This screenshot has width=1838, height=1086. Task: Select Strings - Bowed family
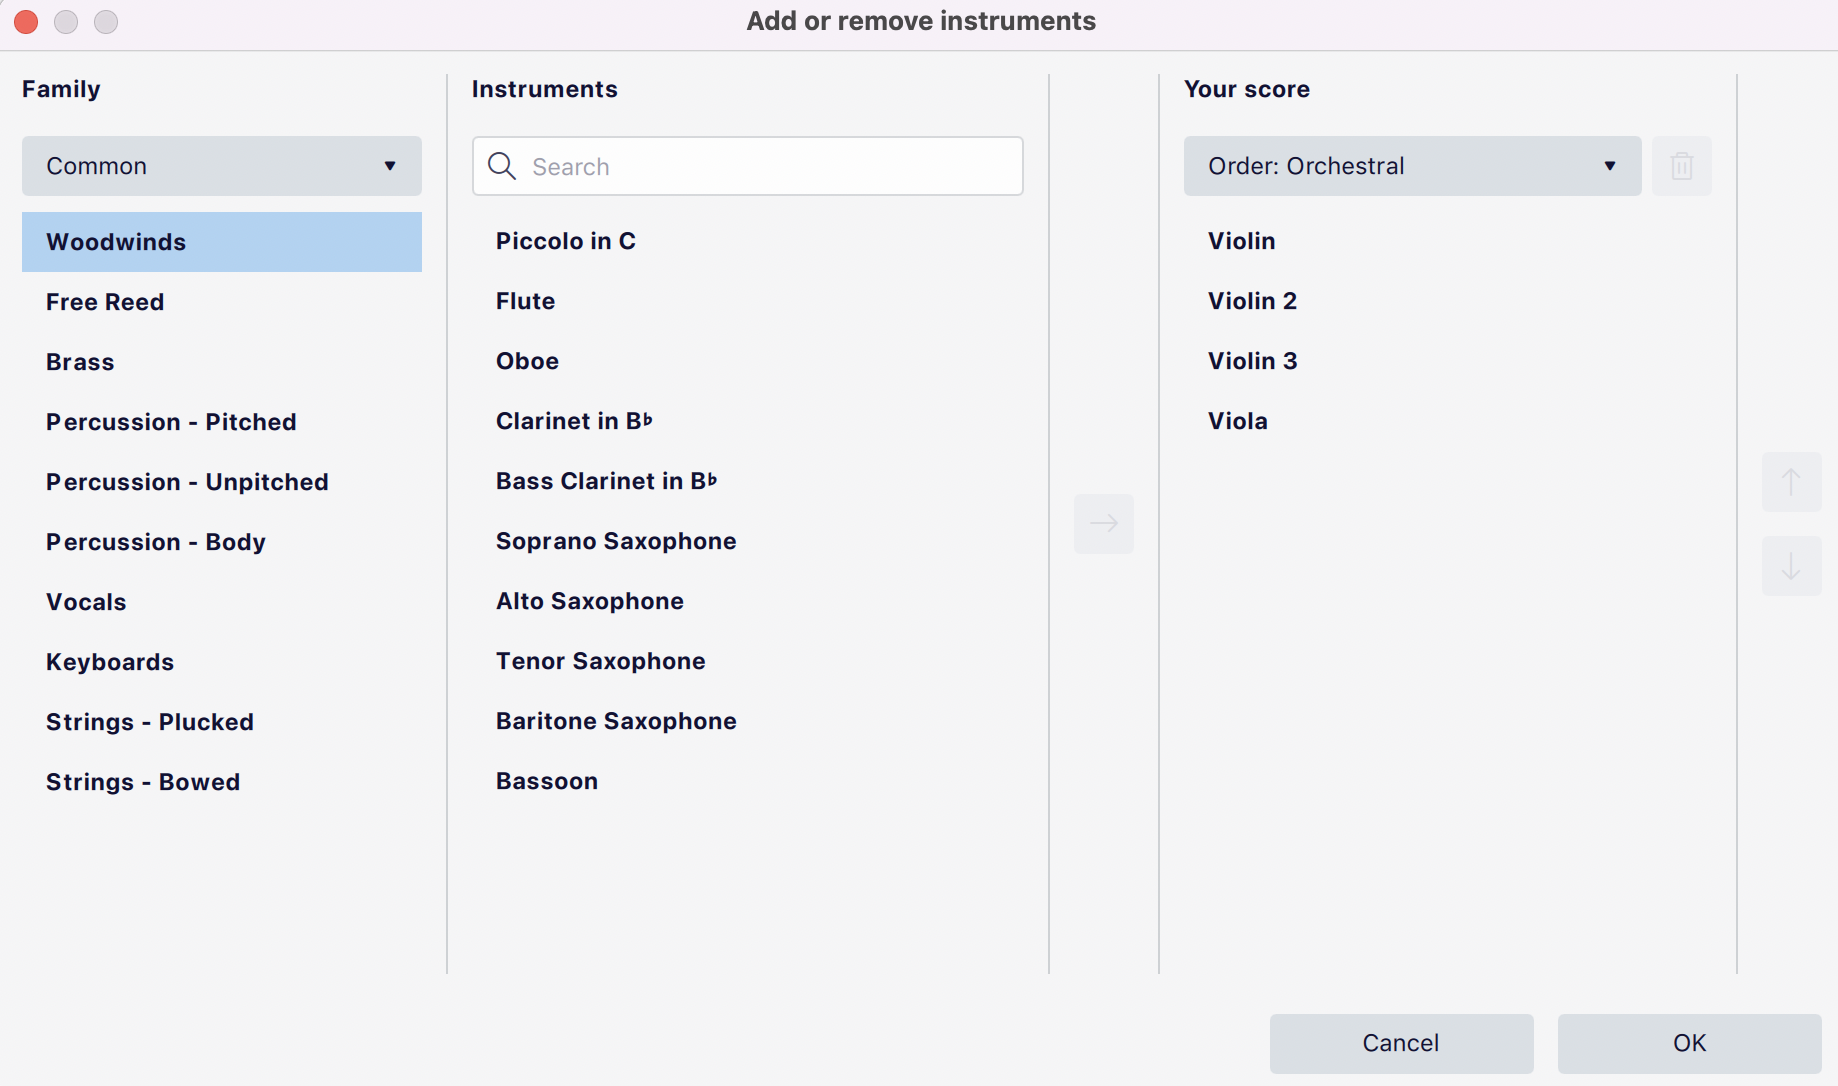point(143,781)
